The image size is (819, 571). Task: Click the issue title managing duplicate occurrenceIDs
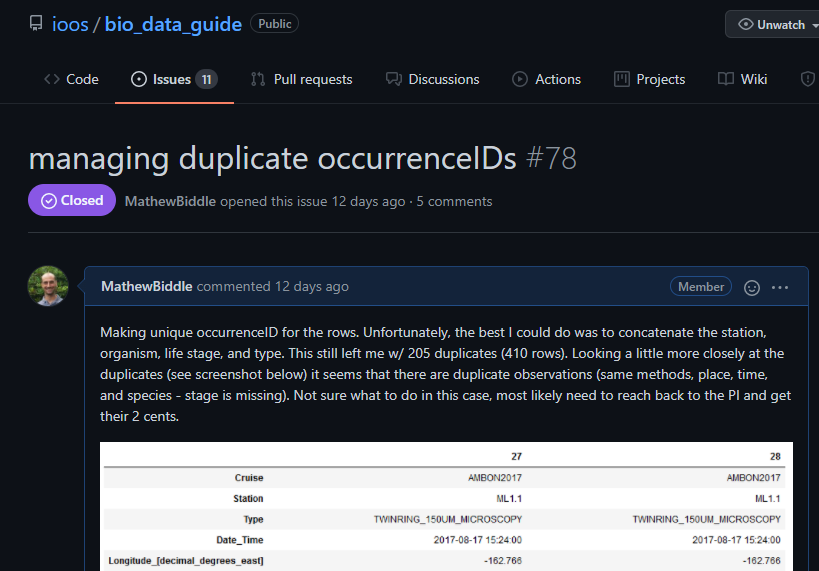tap(272, 159)
